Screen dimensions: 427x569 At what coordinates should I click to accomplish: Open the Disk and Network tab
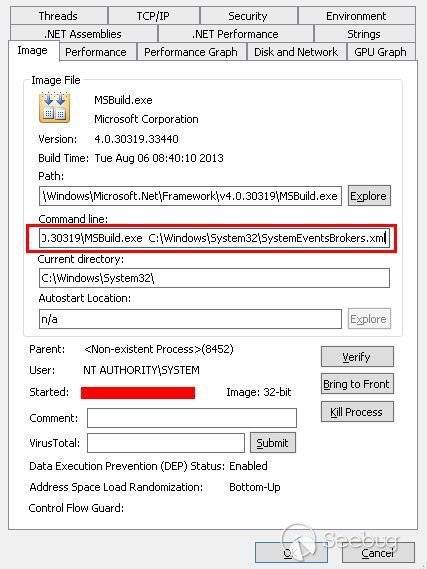[x=296, y=52]
